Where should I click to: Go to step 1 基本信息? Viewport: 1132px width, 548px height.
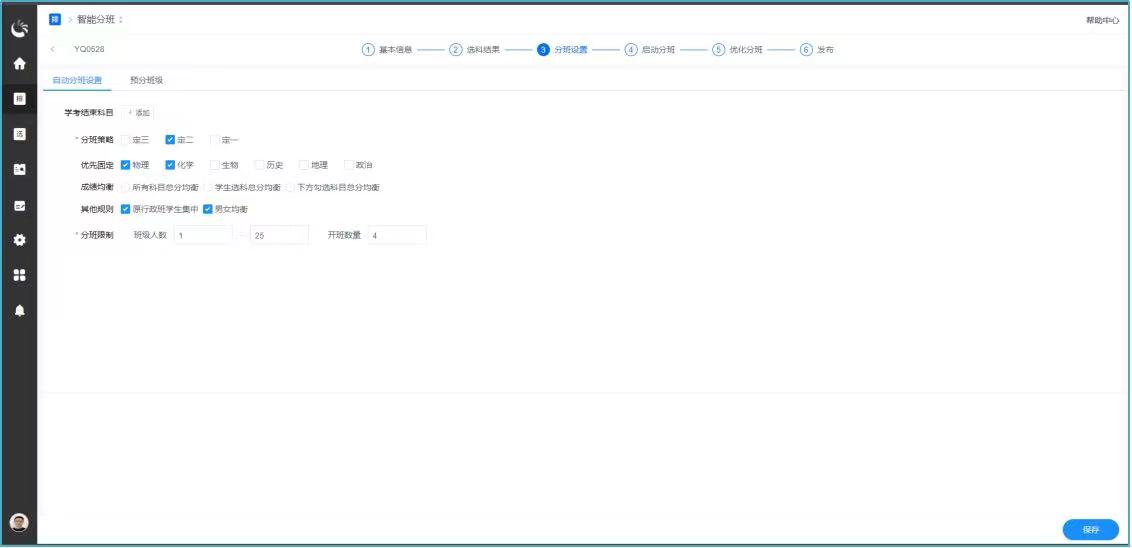(x=387, y=50)
